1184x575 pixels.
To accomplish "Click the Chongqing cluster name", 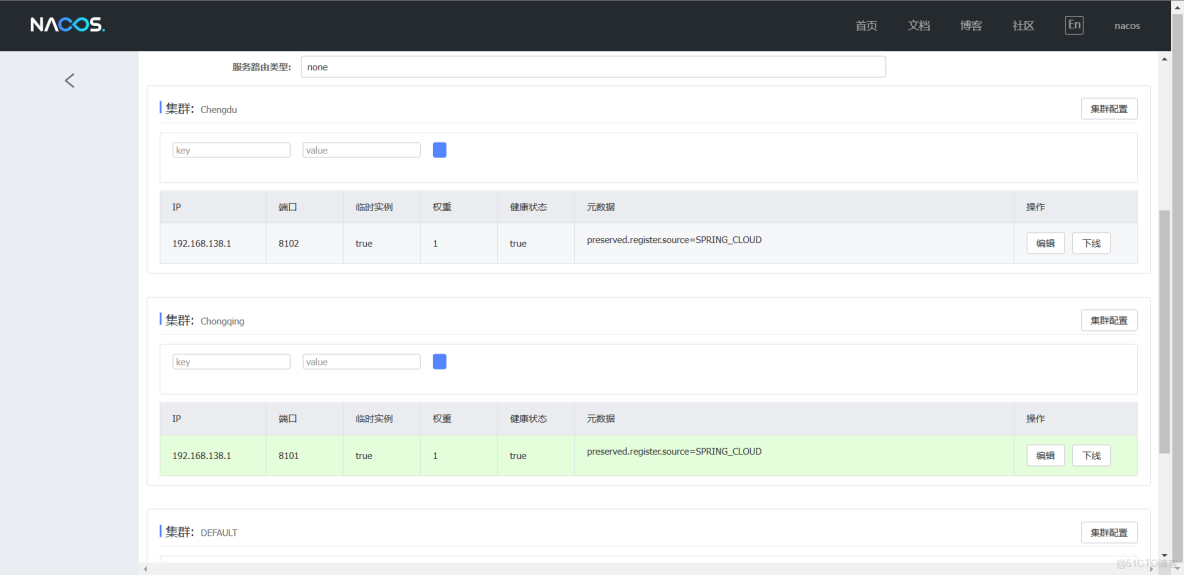I will click(x=222, y=321).
